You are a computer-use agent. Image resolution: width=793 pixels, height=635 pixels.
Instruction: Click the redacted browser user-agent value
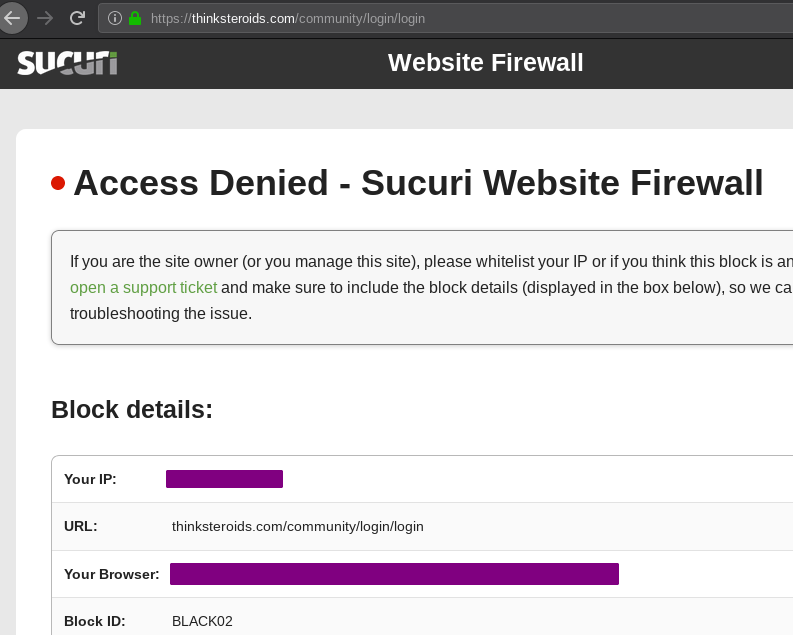pyautogui.click(x=394, y=574)
